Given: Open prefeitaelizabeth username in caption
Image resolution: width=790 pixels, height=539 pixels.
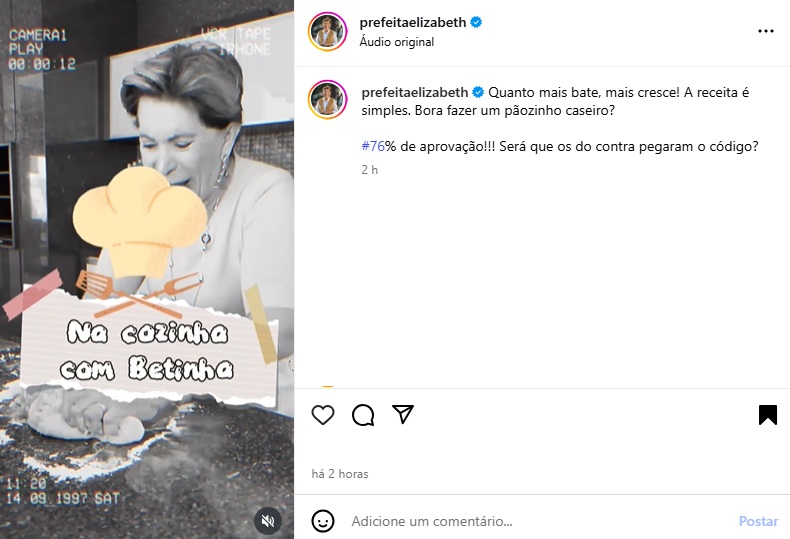Looking at the screenshot, I should [x=415, y=93].
